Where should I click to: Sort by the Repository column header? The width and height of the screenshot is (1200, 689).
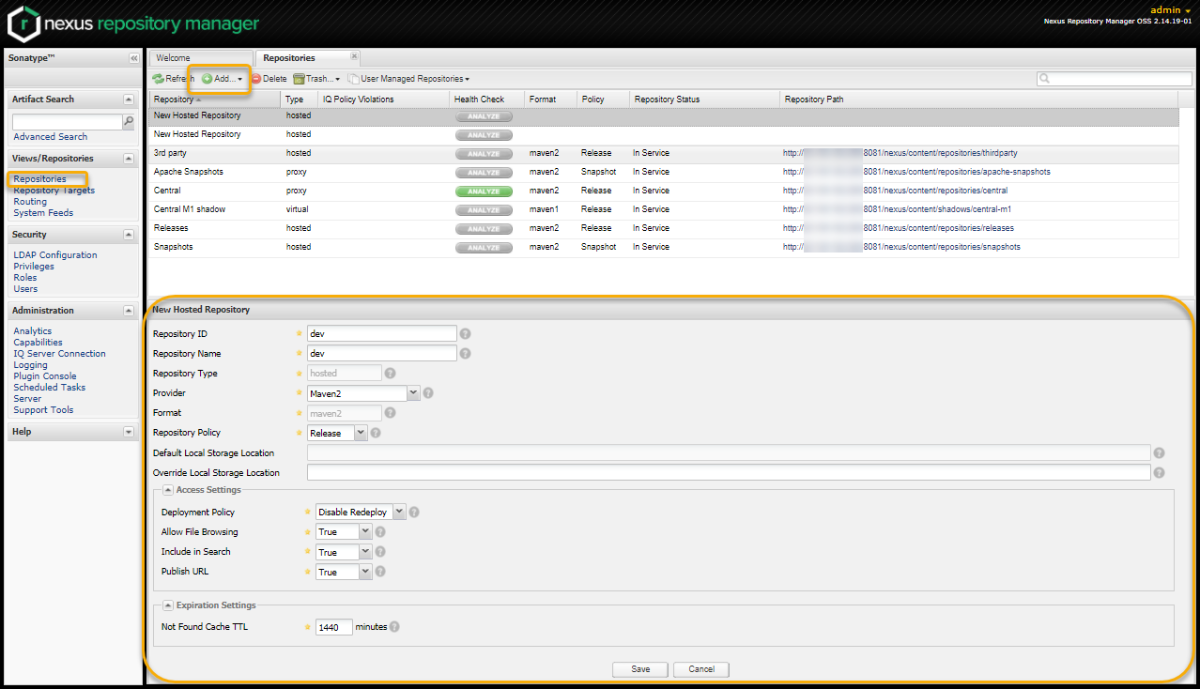[x=215, y=99]
